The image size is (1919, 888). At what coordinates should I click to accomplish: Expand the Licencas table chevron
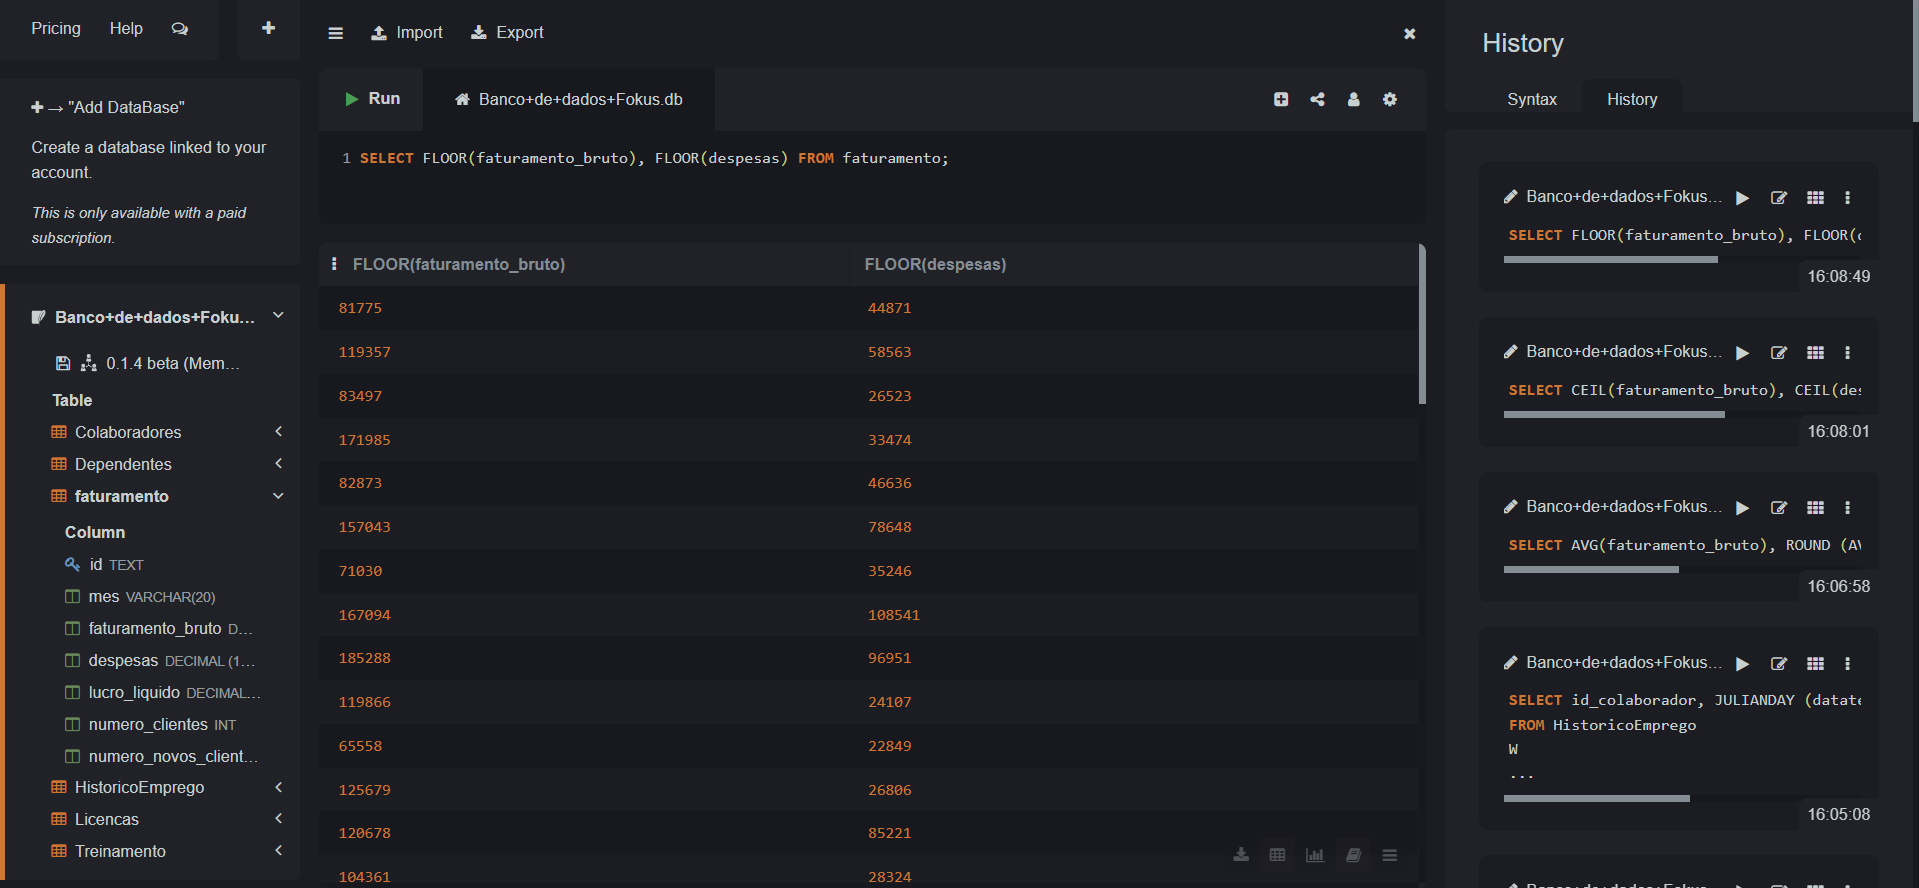tap(278, 819)
